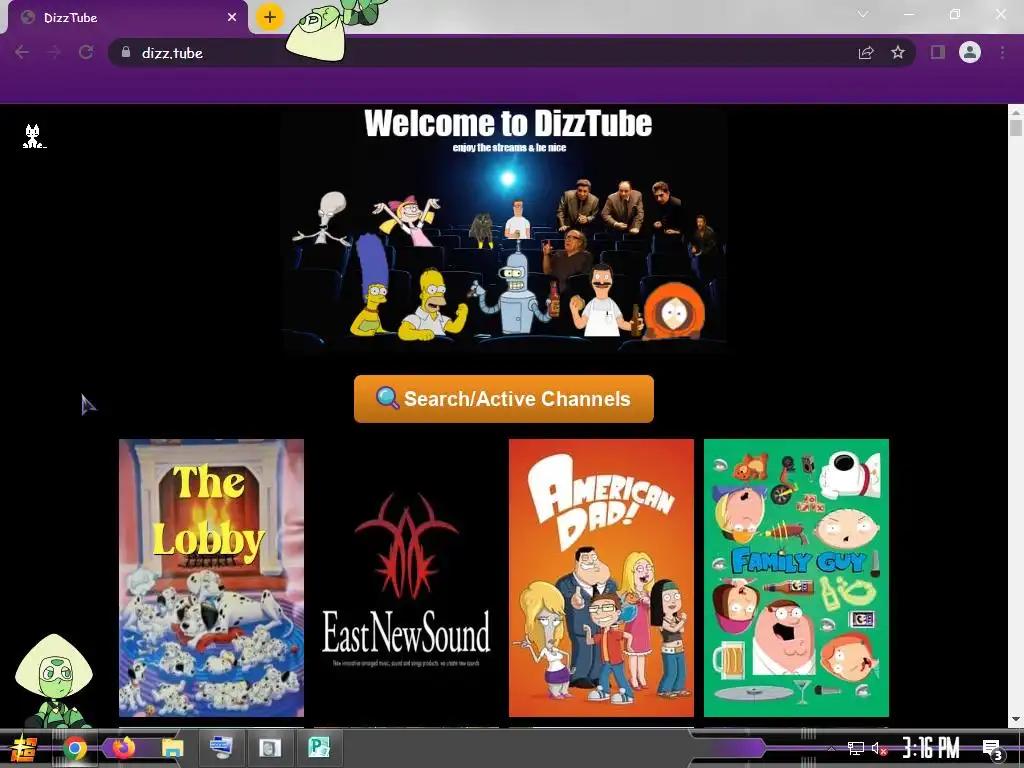Open Chrome from the taskbar

point(74,748)
